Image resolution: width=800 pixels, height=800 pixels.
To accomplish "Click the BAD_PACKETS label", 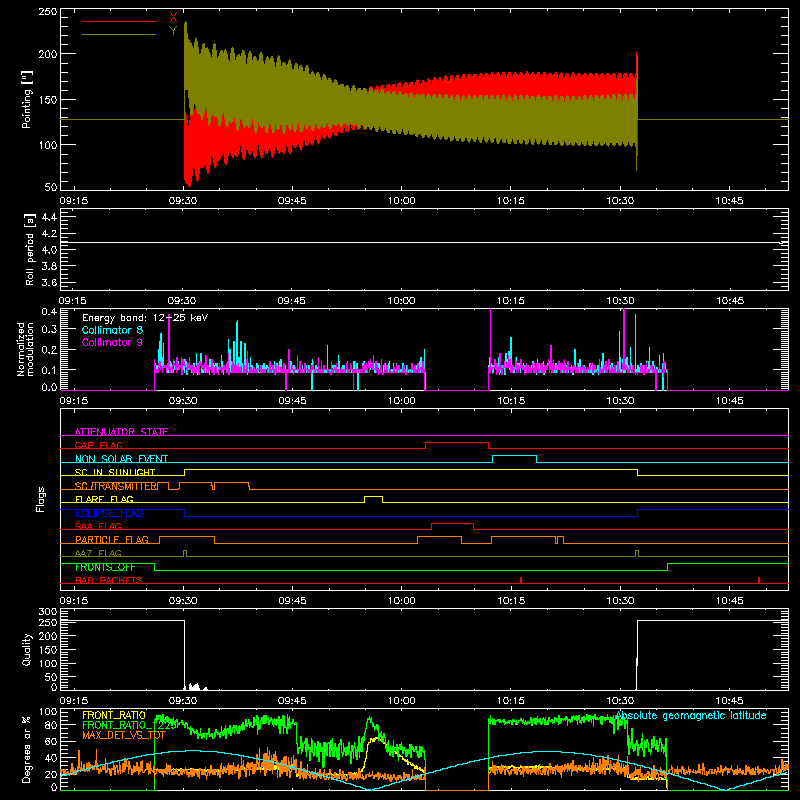I will coord(109,580).
